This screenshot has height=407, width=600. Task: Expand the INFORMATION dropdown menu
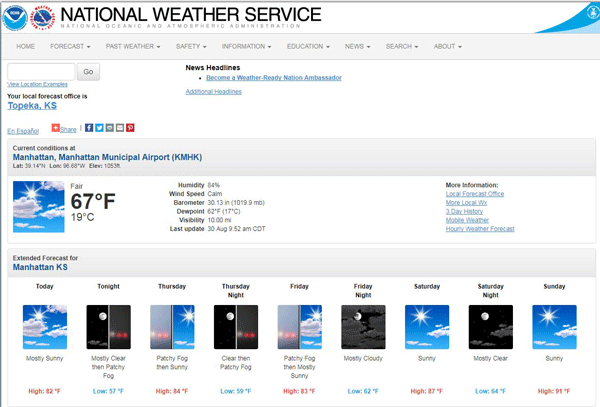point(246,46)
